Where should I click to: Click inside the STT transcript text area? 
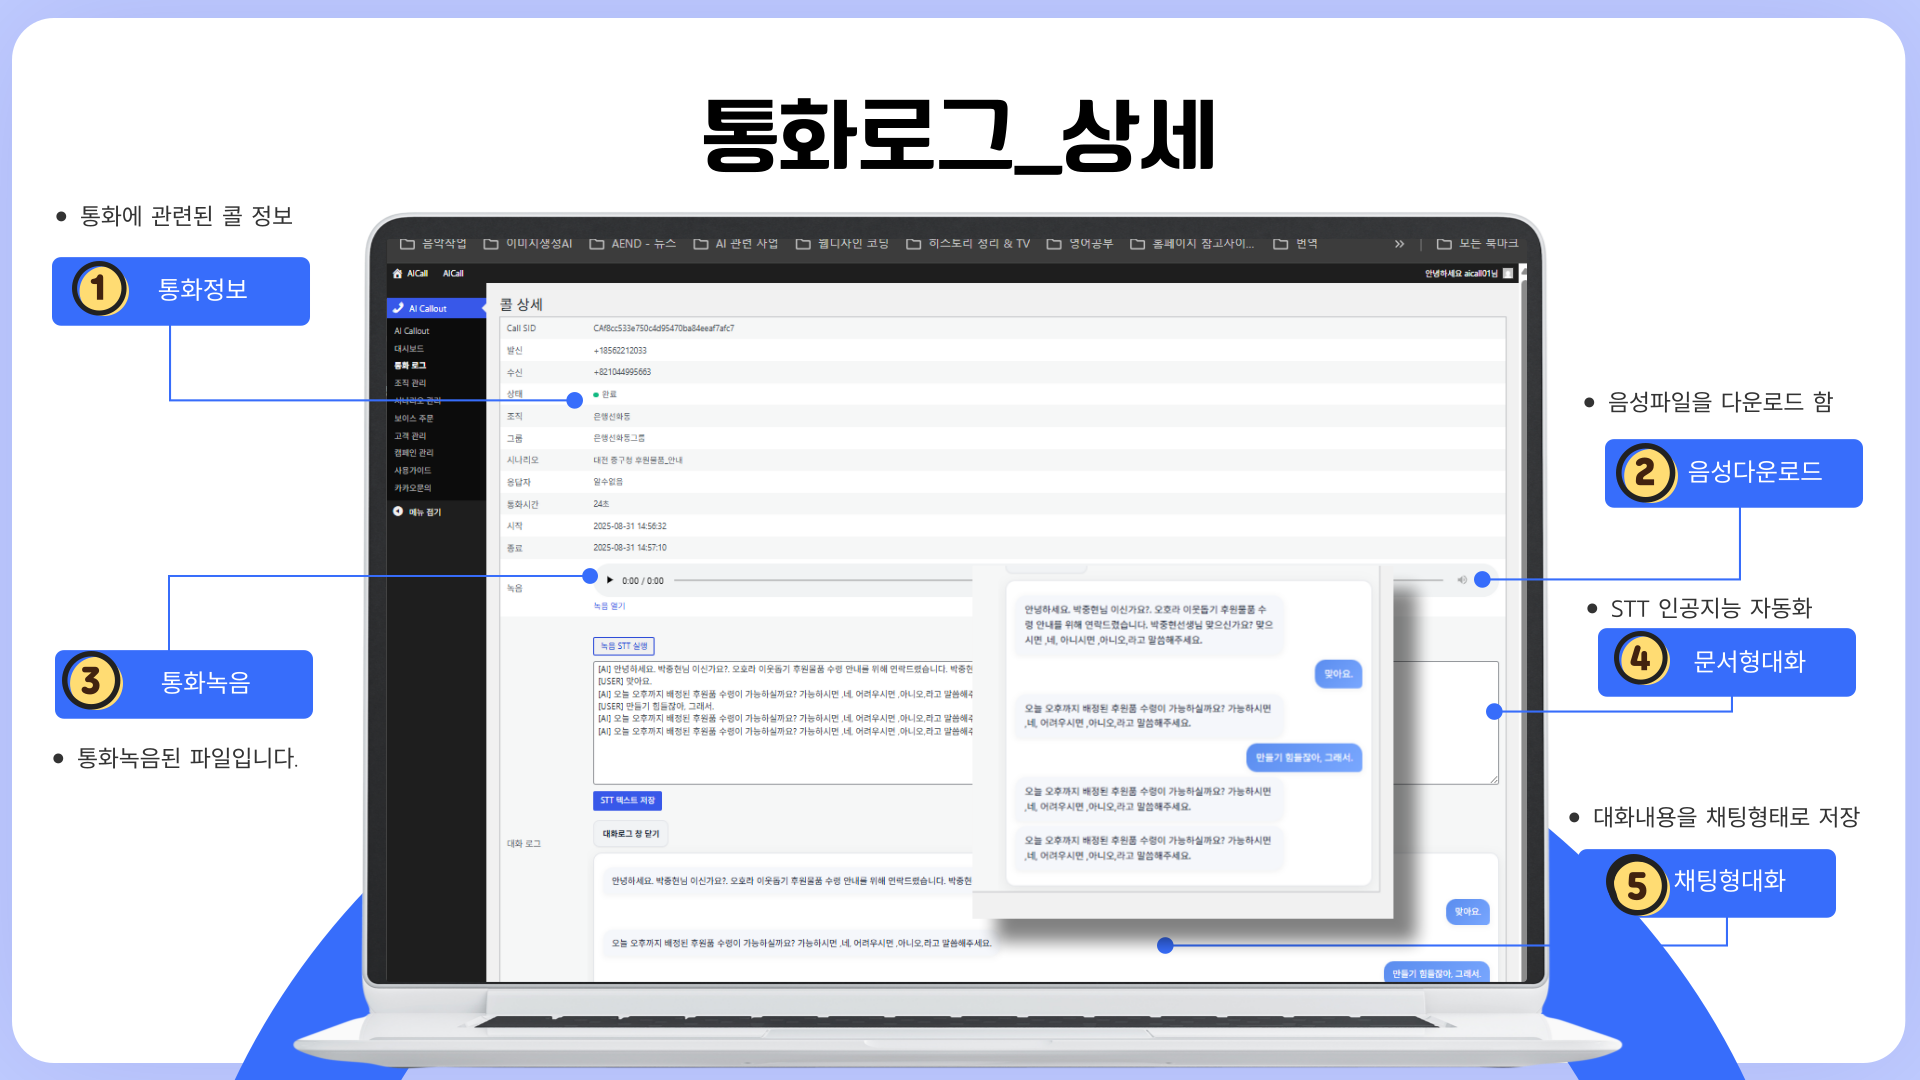coord(780,755)
